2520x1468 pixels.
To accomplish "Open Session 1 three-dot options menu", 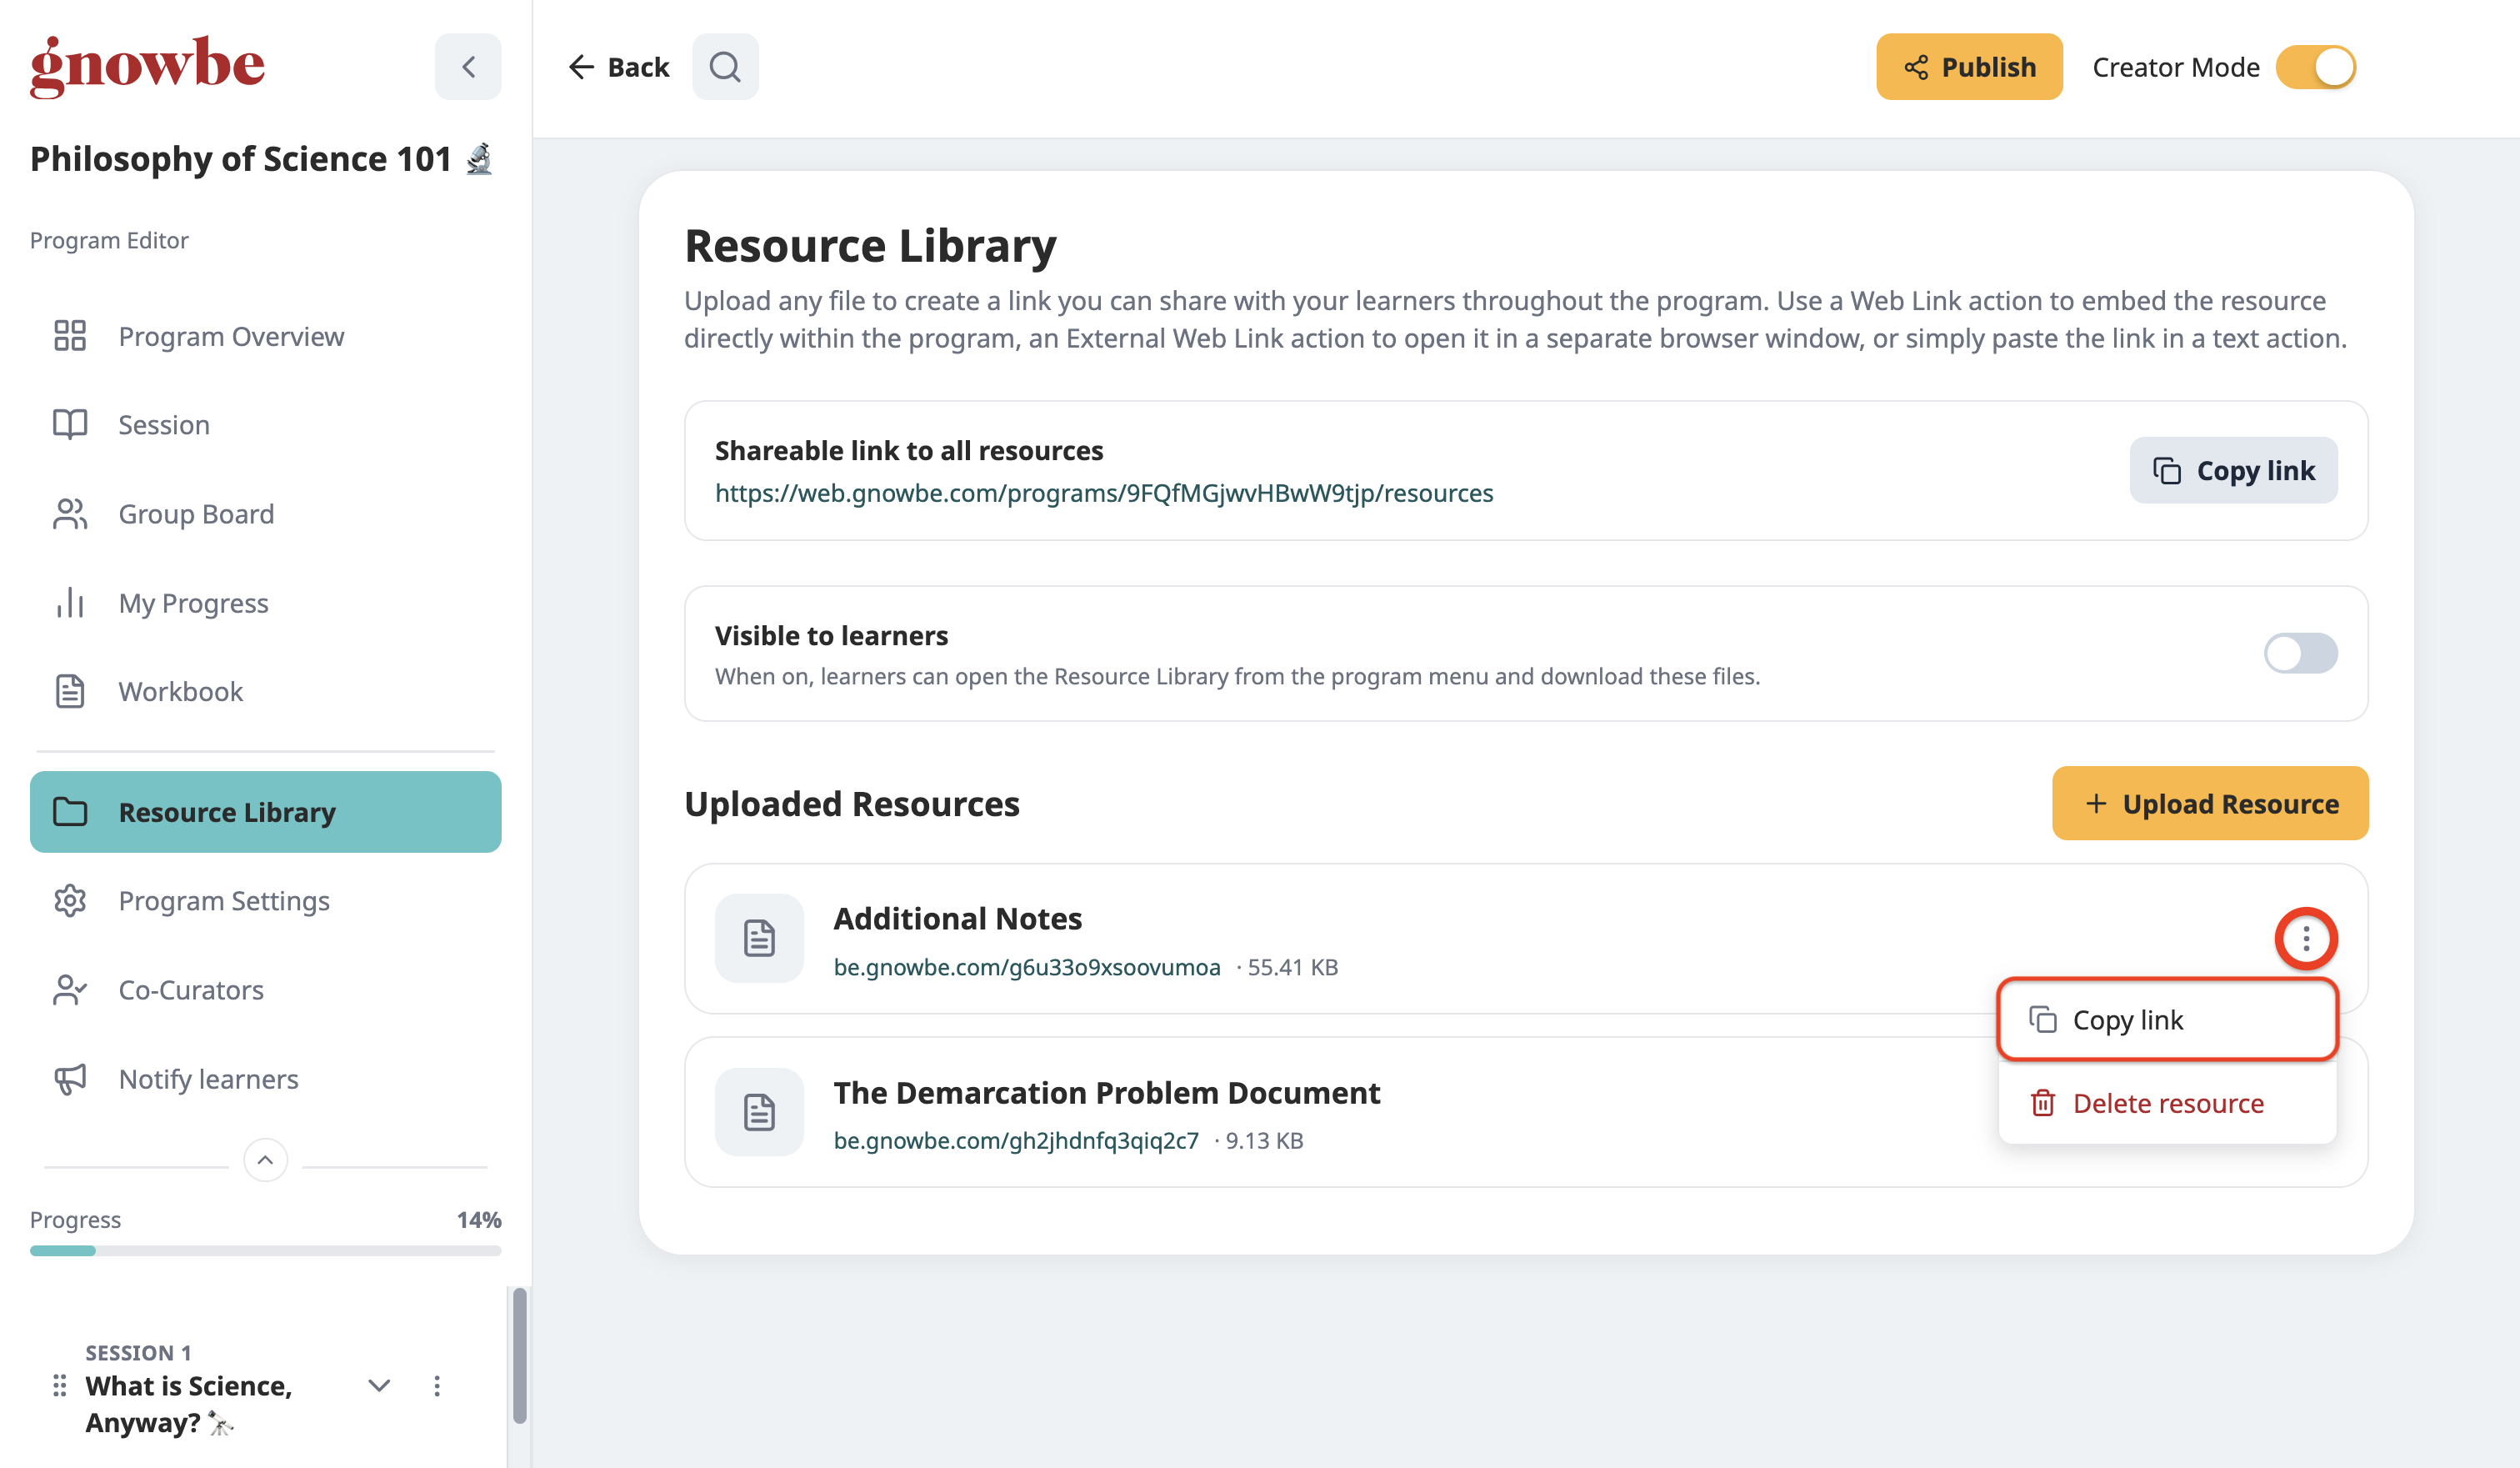I will click(x=437, y=1385).
